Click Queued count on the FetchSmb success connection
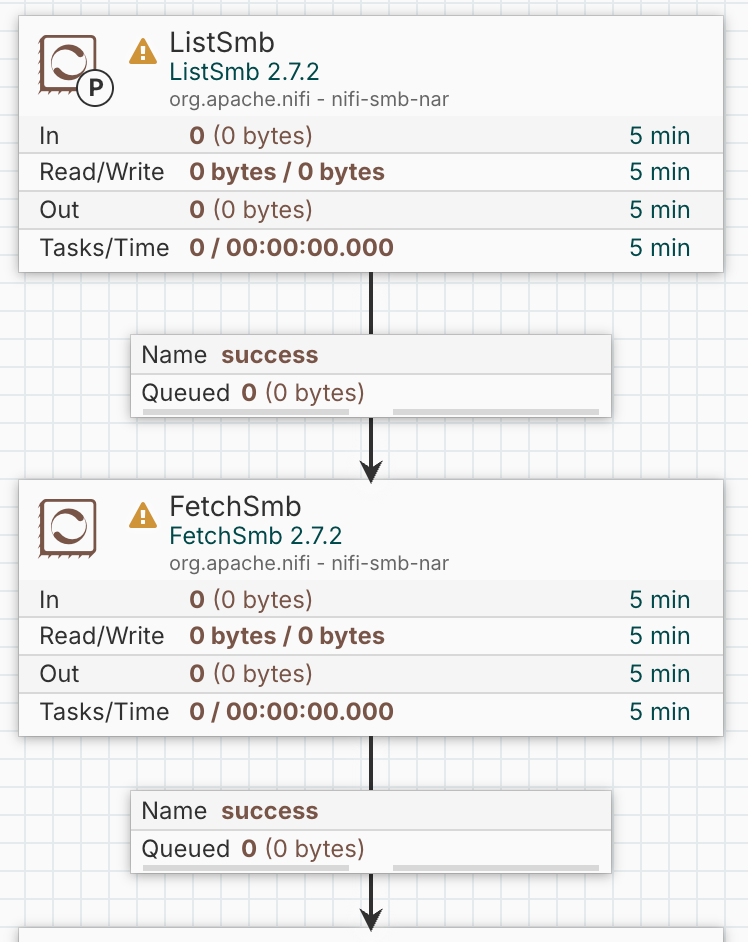Screen dimensions: 748x942 click(x=303, y=849)
